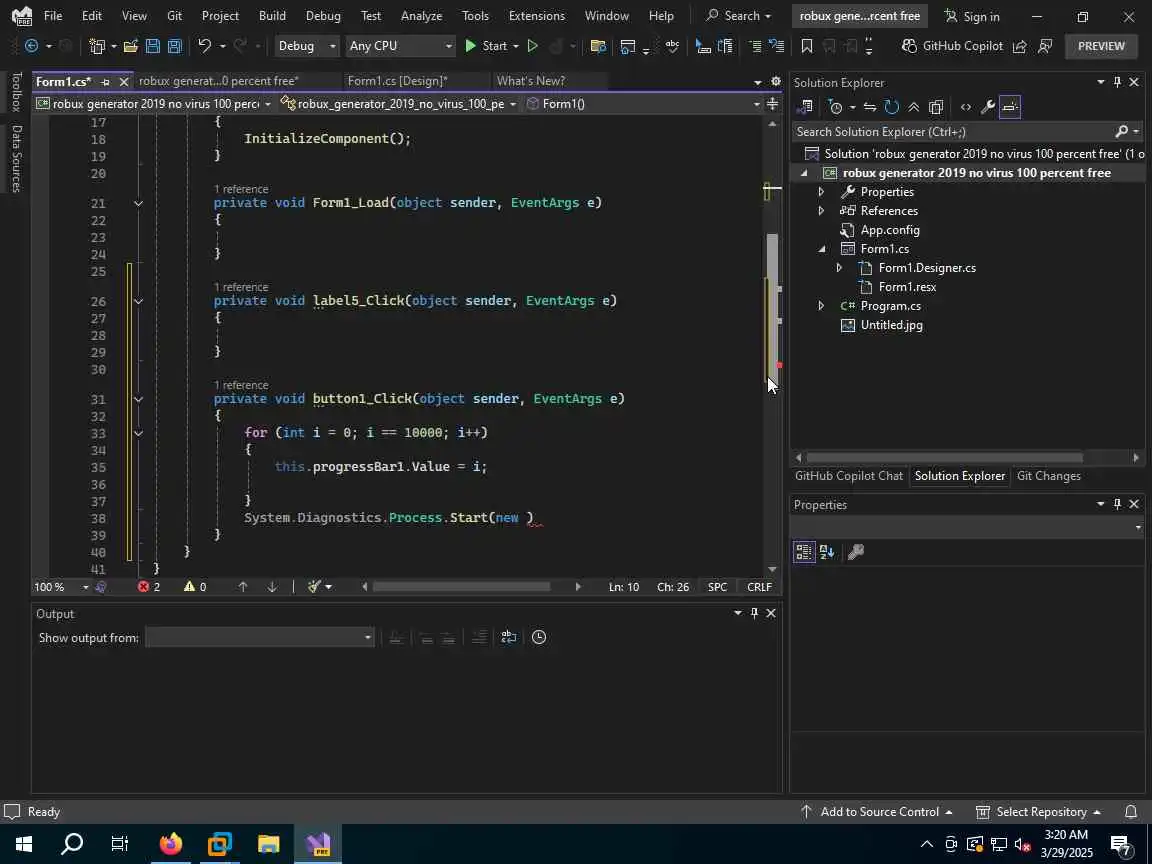Image resolution: width=1152 pixels, height=864 pixels.
Task: Click the Sync with Active Document icon
Action: pos(870,107)
